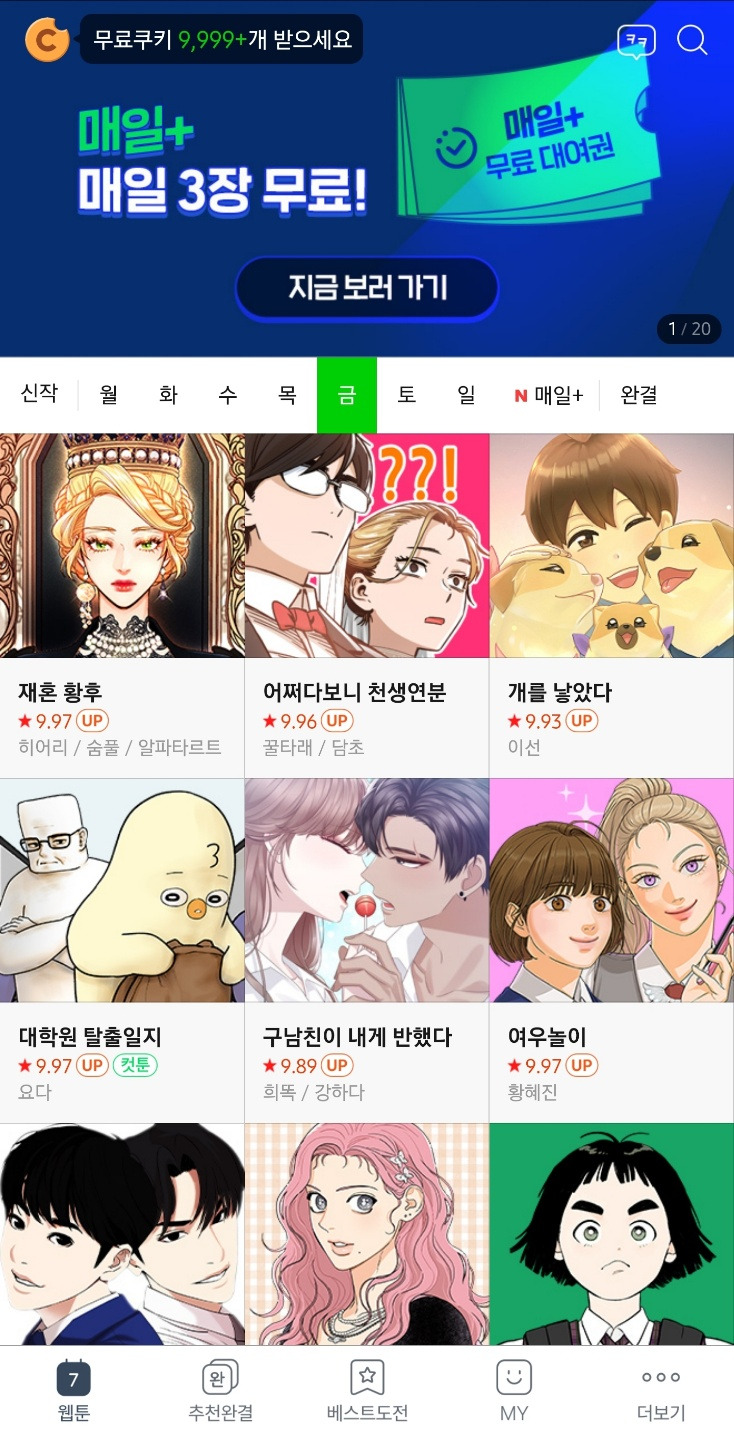Viewport: 734px width, 1440px height.
Task: Open the 매일+ tab
Action: click(549, 395)
